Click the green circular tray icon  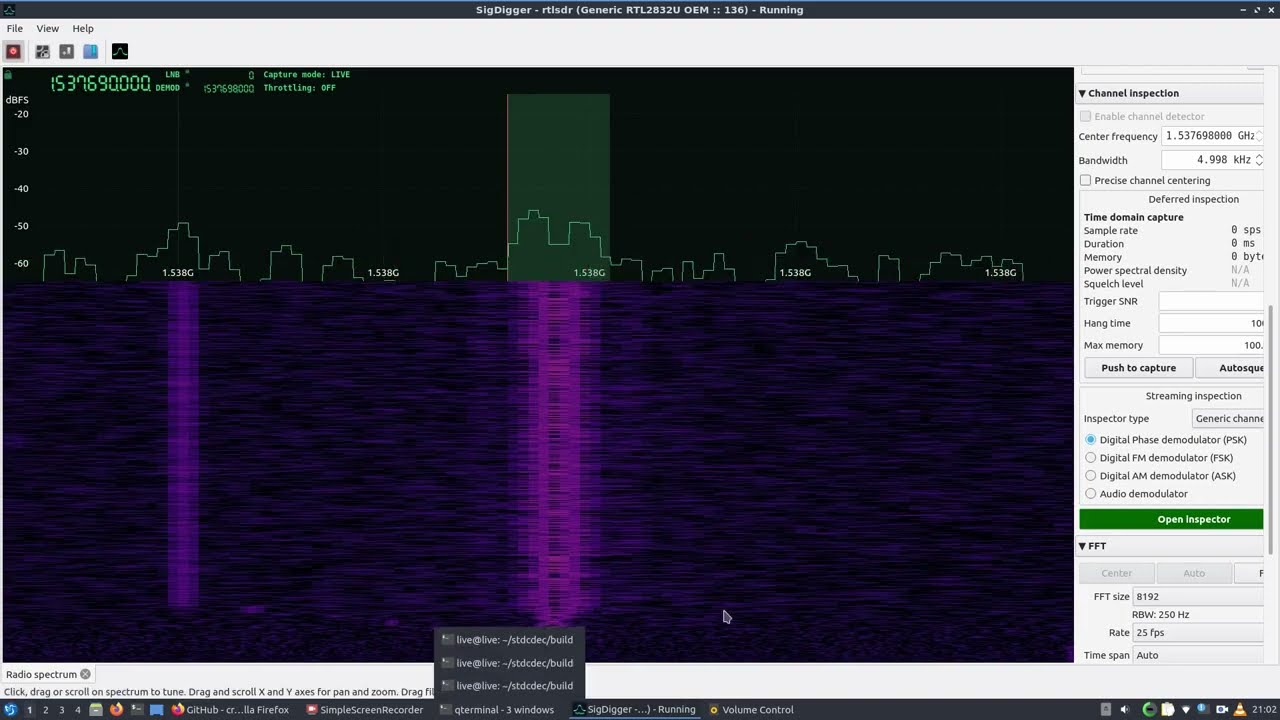pos(1149,710)
